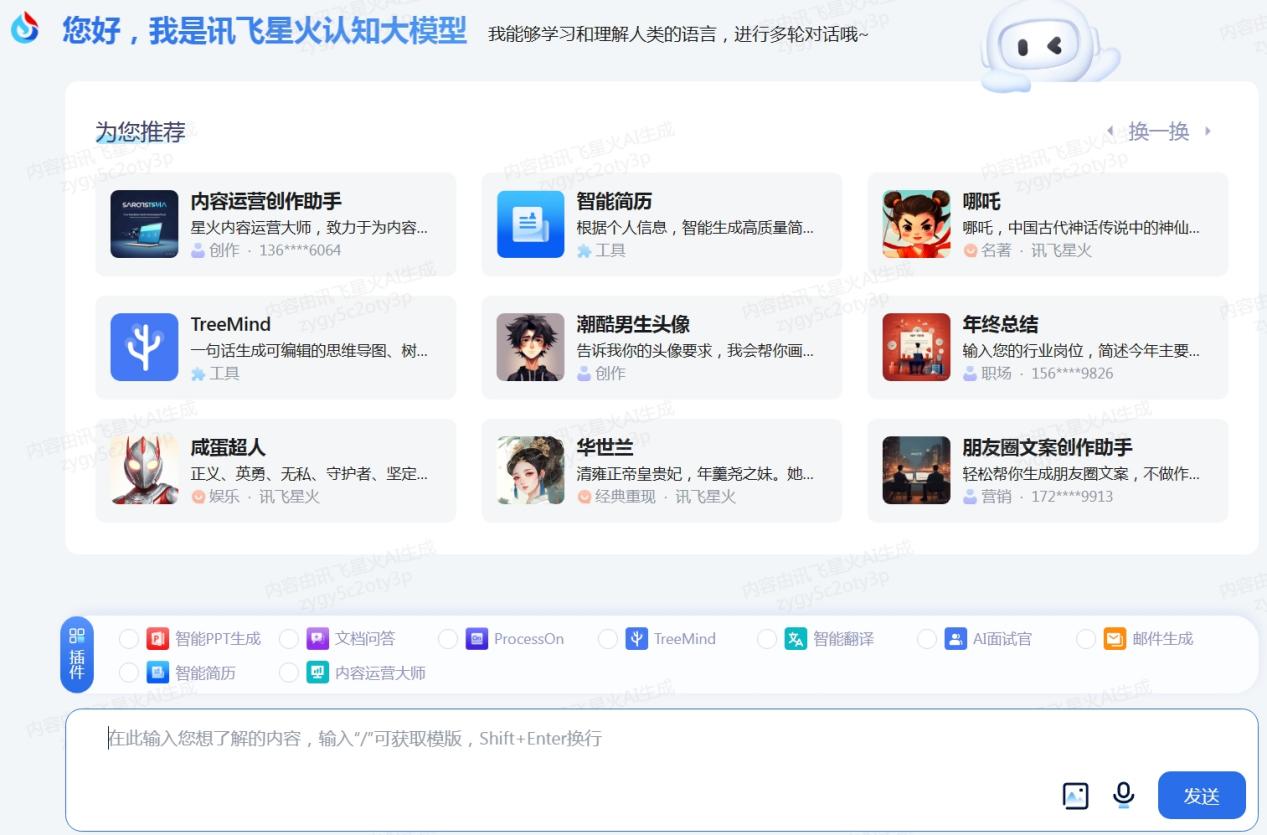Click the ProcessOn plugin icon
The height and width of the screenshot is (835, 1267).
click(x=477, y=639)
